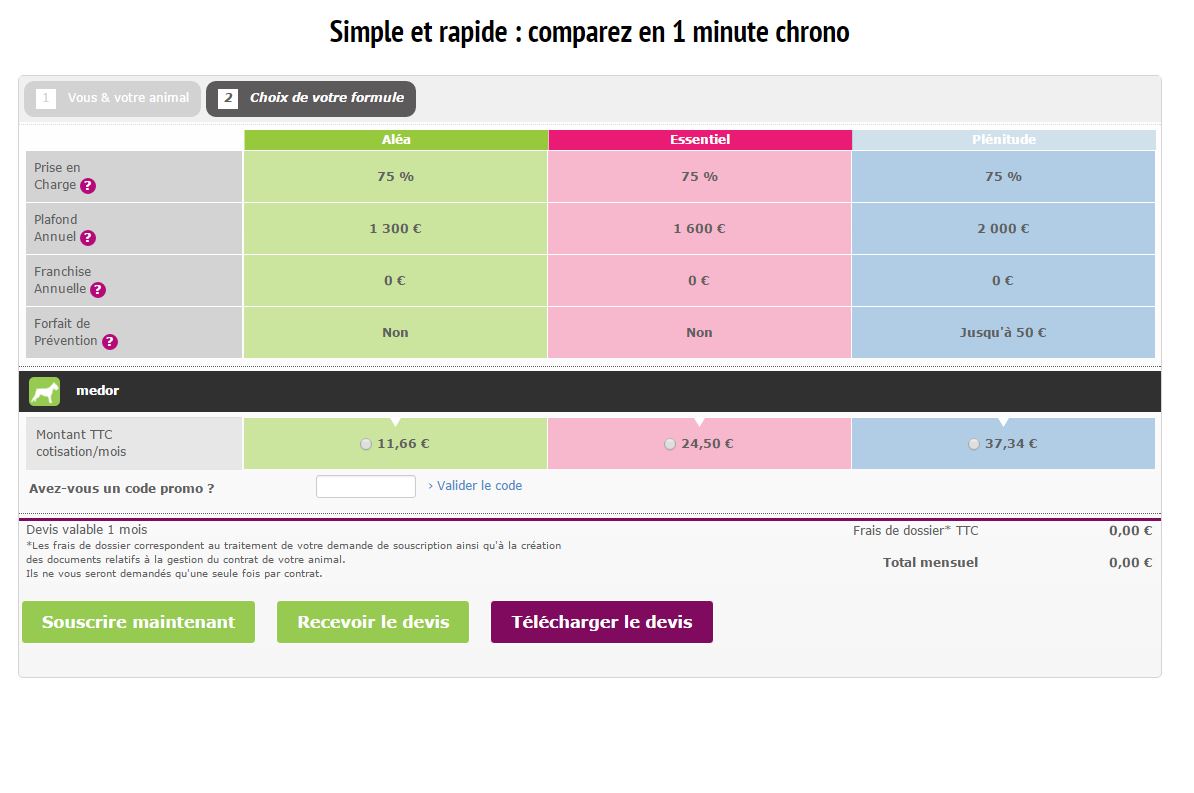
Task: Click the blue Plénitude column header
Action: pos(1004,140)
